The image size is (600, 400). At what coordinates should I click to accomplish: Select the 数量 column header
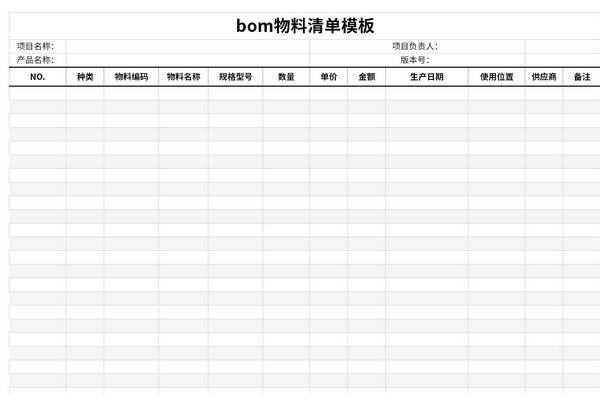286,77
